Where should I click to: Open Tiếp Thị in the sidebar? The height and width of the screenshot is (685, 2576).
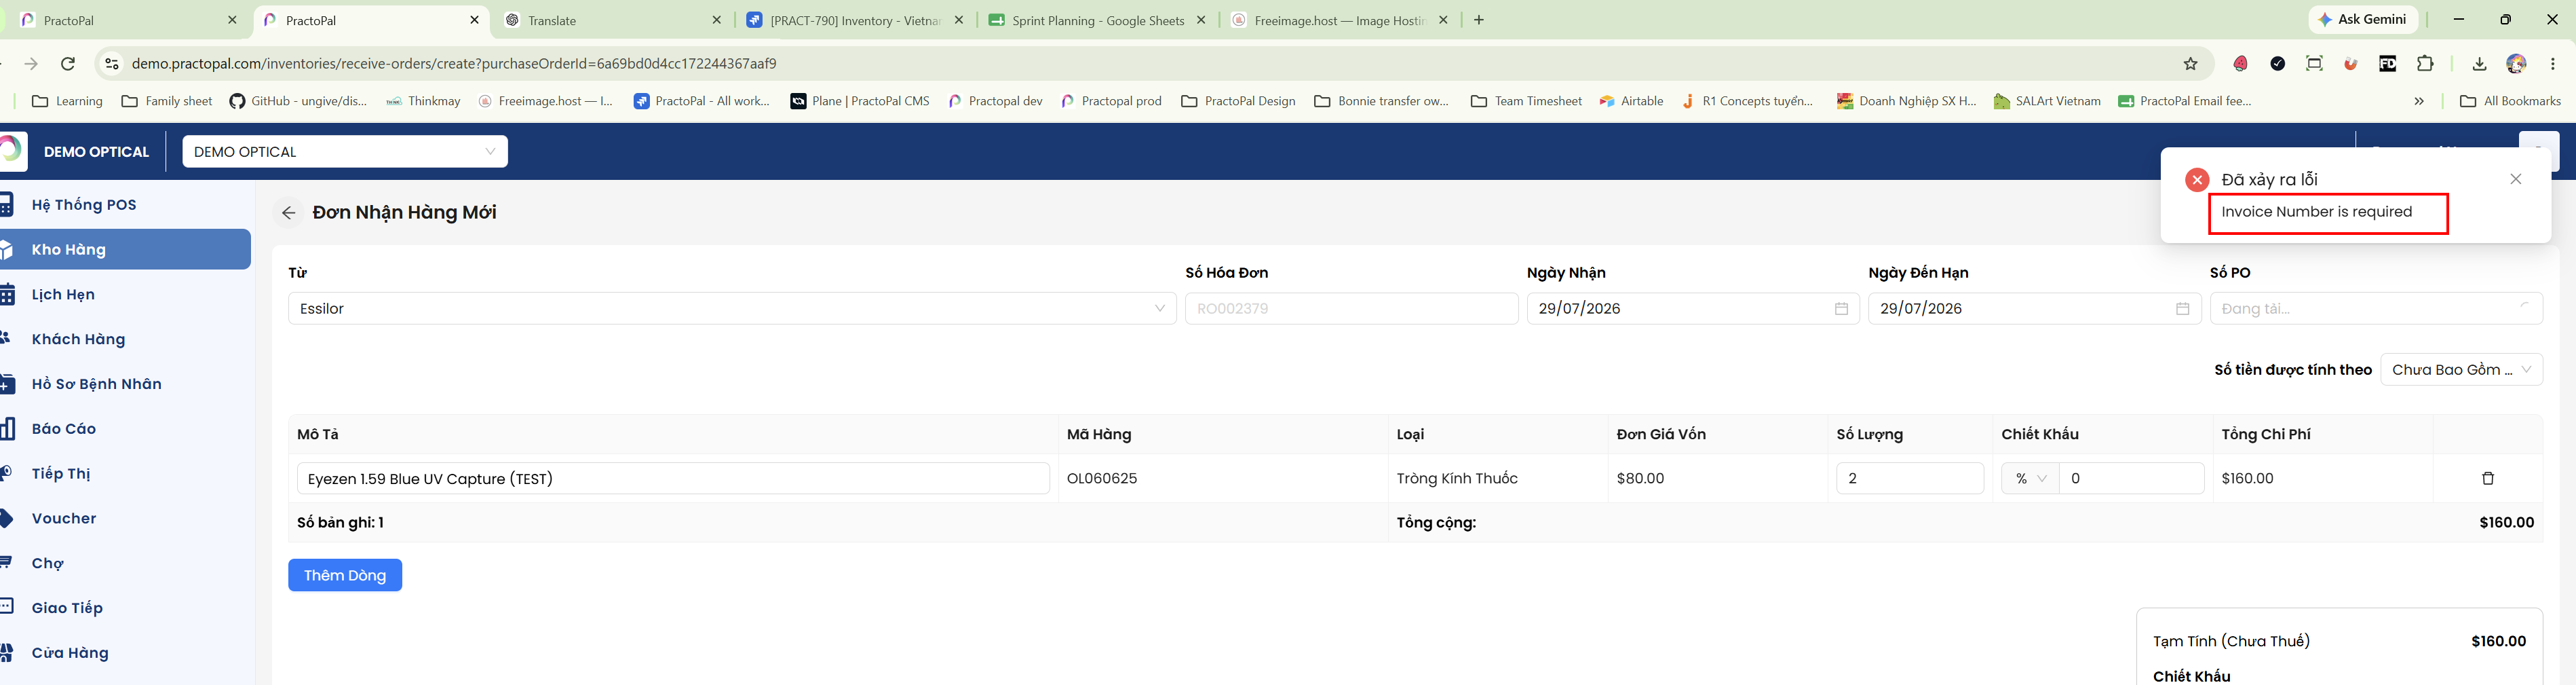(61, 474)
